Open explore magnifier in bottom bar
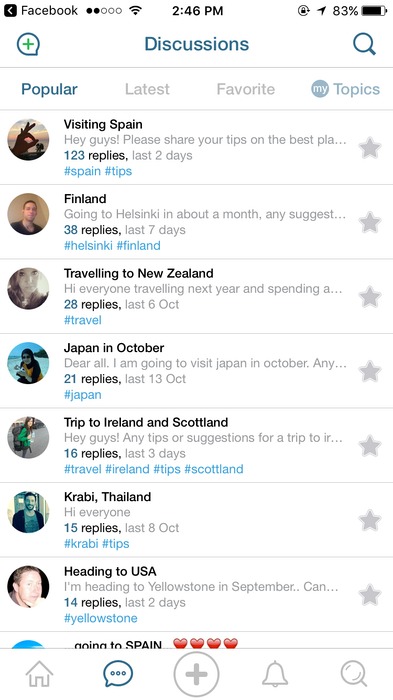 point(354,674)
